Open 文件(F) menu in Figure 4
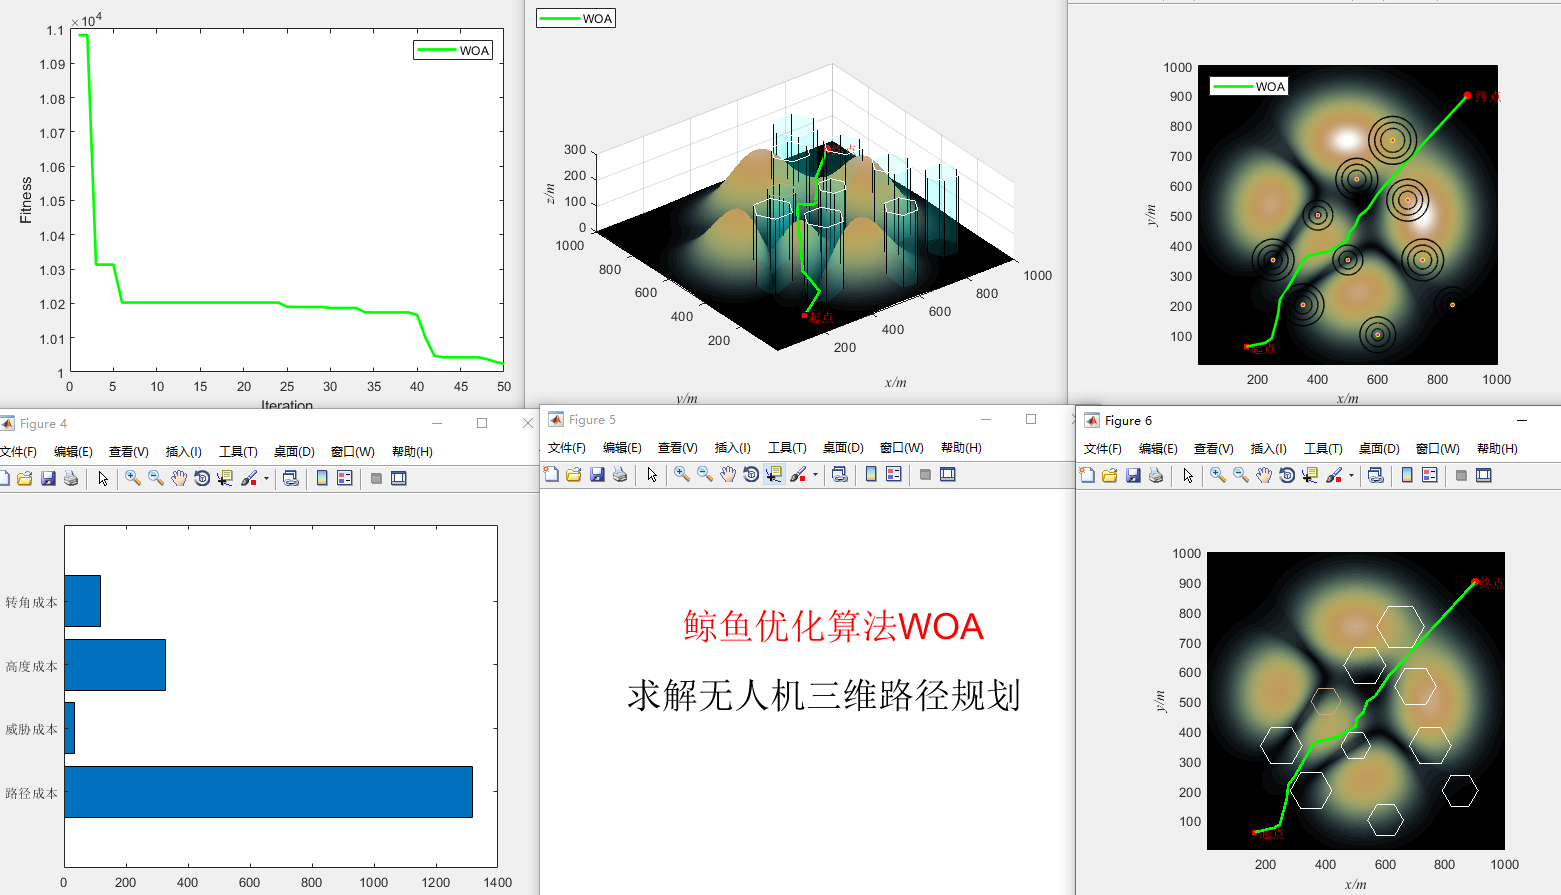 tap(18, 452)
